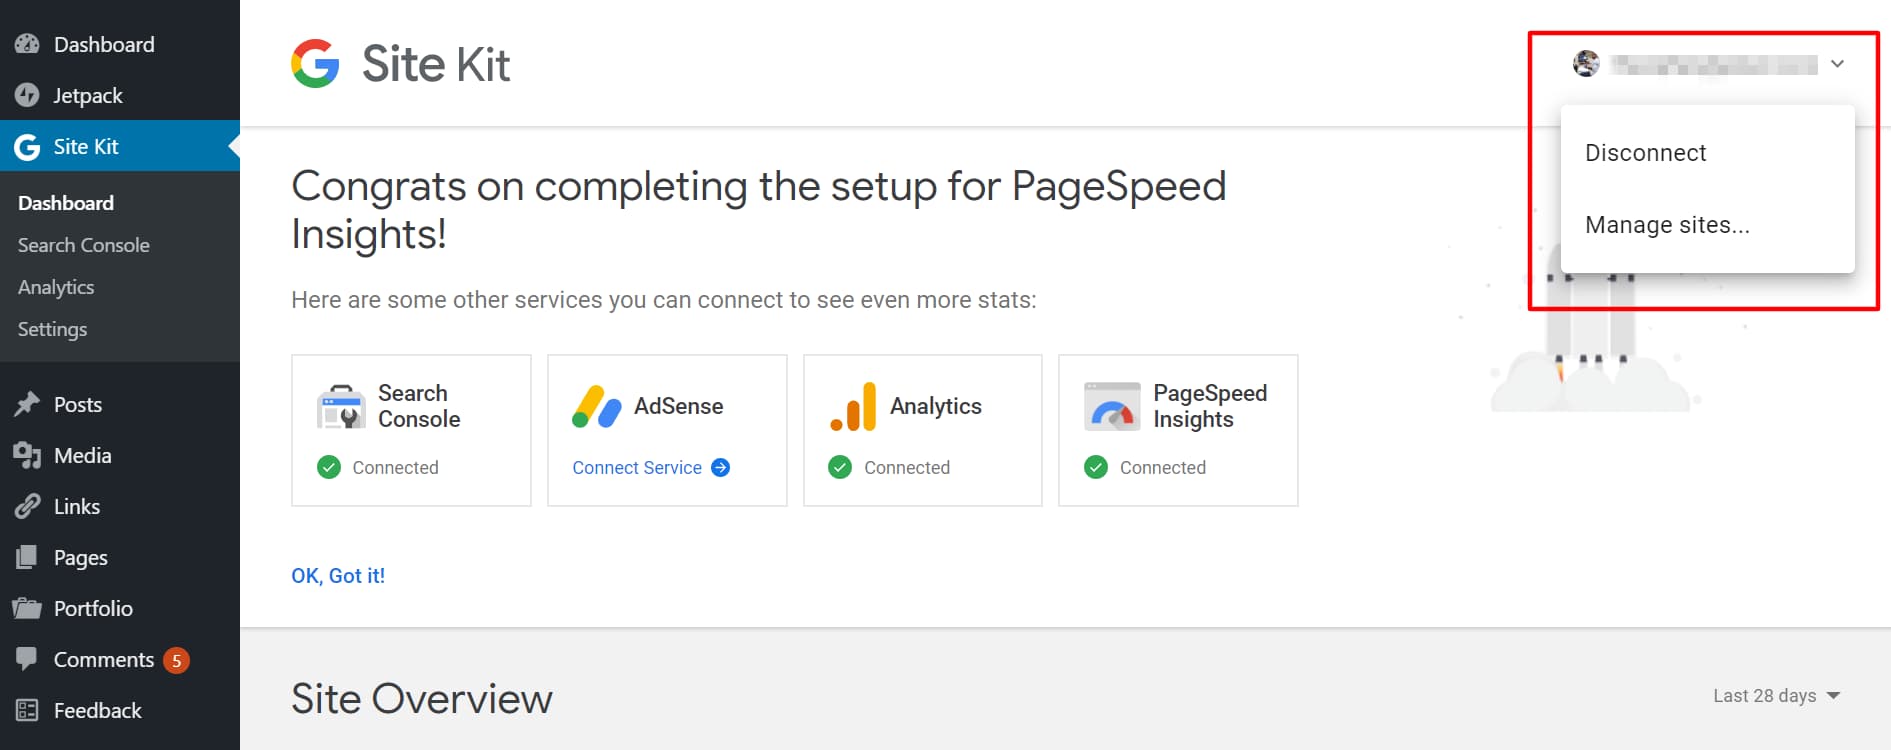Click the PageSpeed Insights icon
The width and height of the screenshot is (1891, 750).
point(1111,406)
